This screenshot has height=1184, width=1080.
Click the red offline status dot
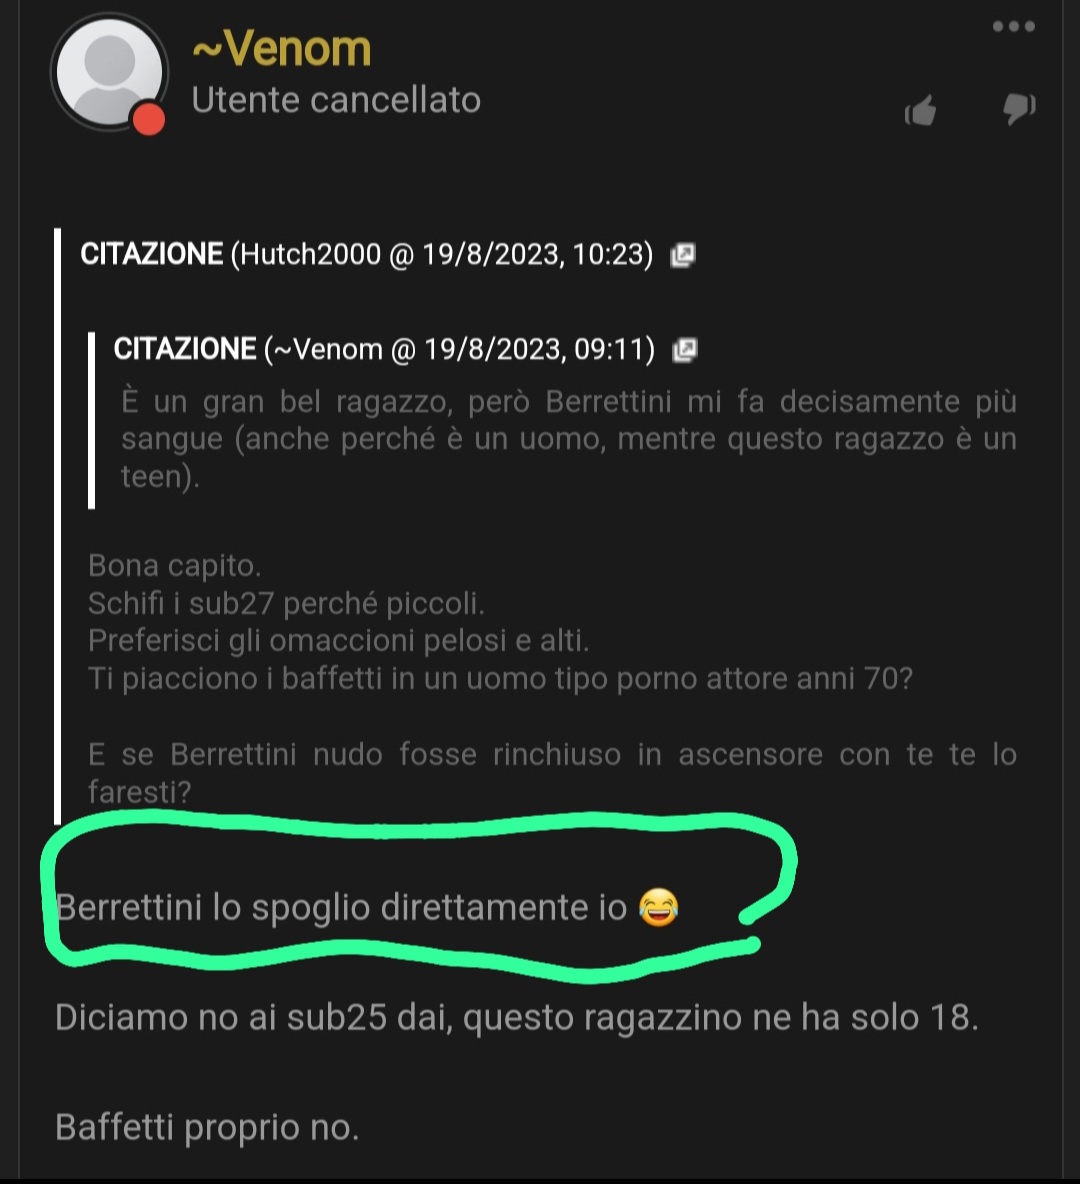pyautogui.click(x=149, y=120)
